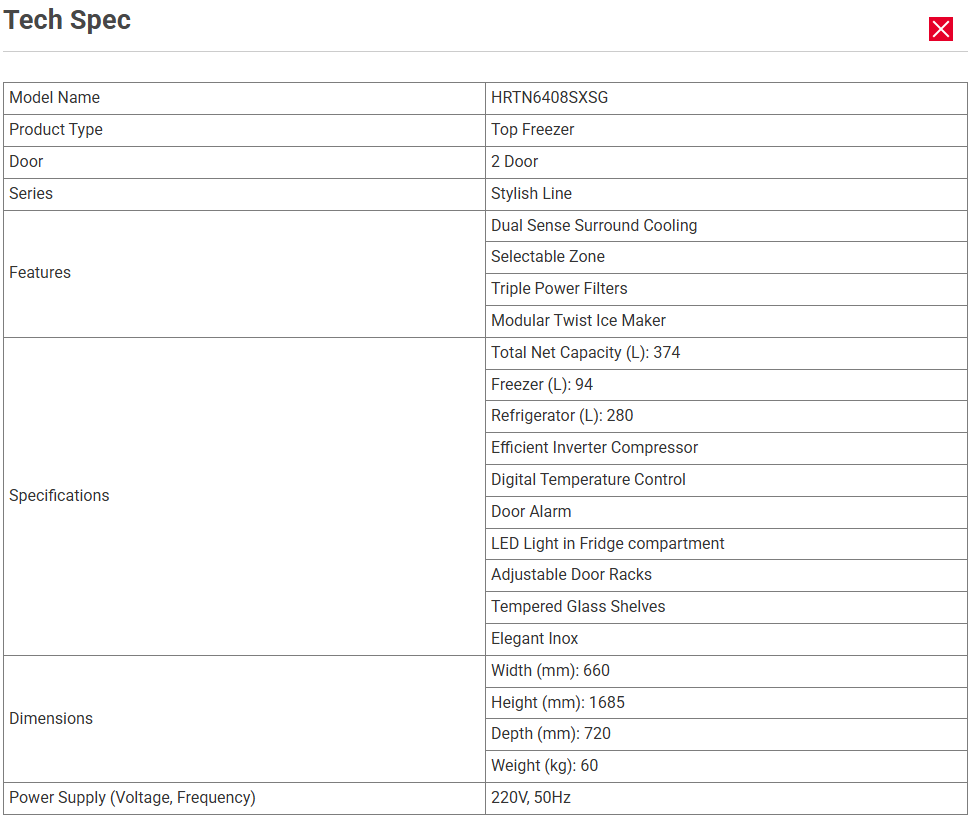Screen dimensions: 971x820
Task: Select LED Light in Fridge compartment
Action: pos(607,544)
